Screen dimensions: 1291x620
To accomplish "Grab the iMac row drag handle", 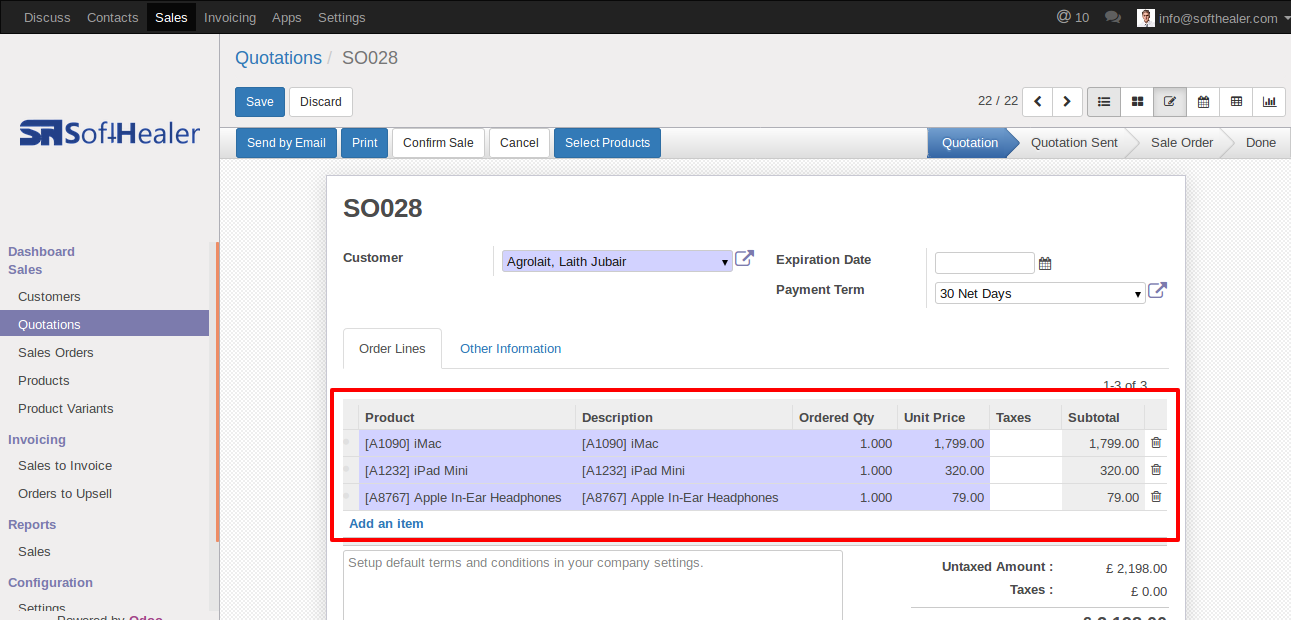I will 347,443.
